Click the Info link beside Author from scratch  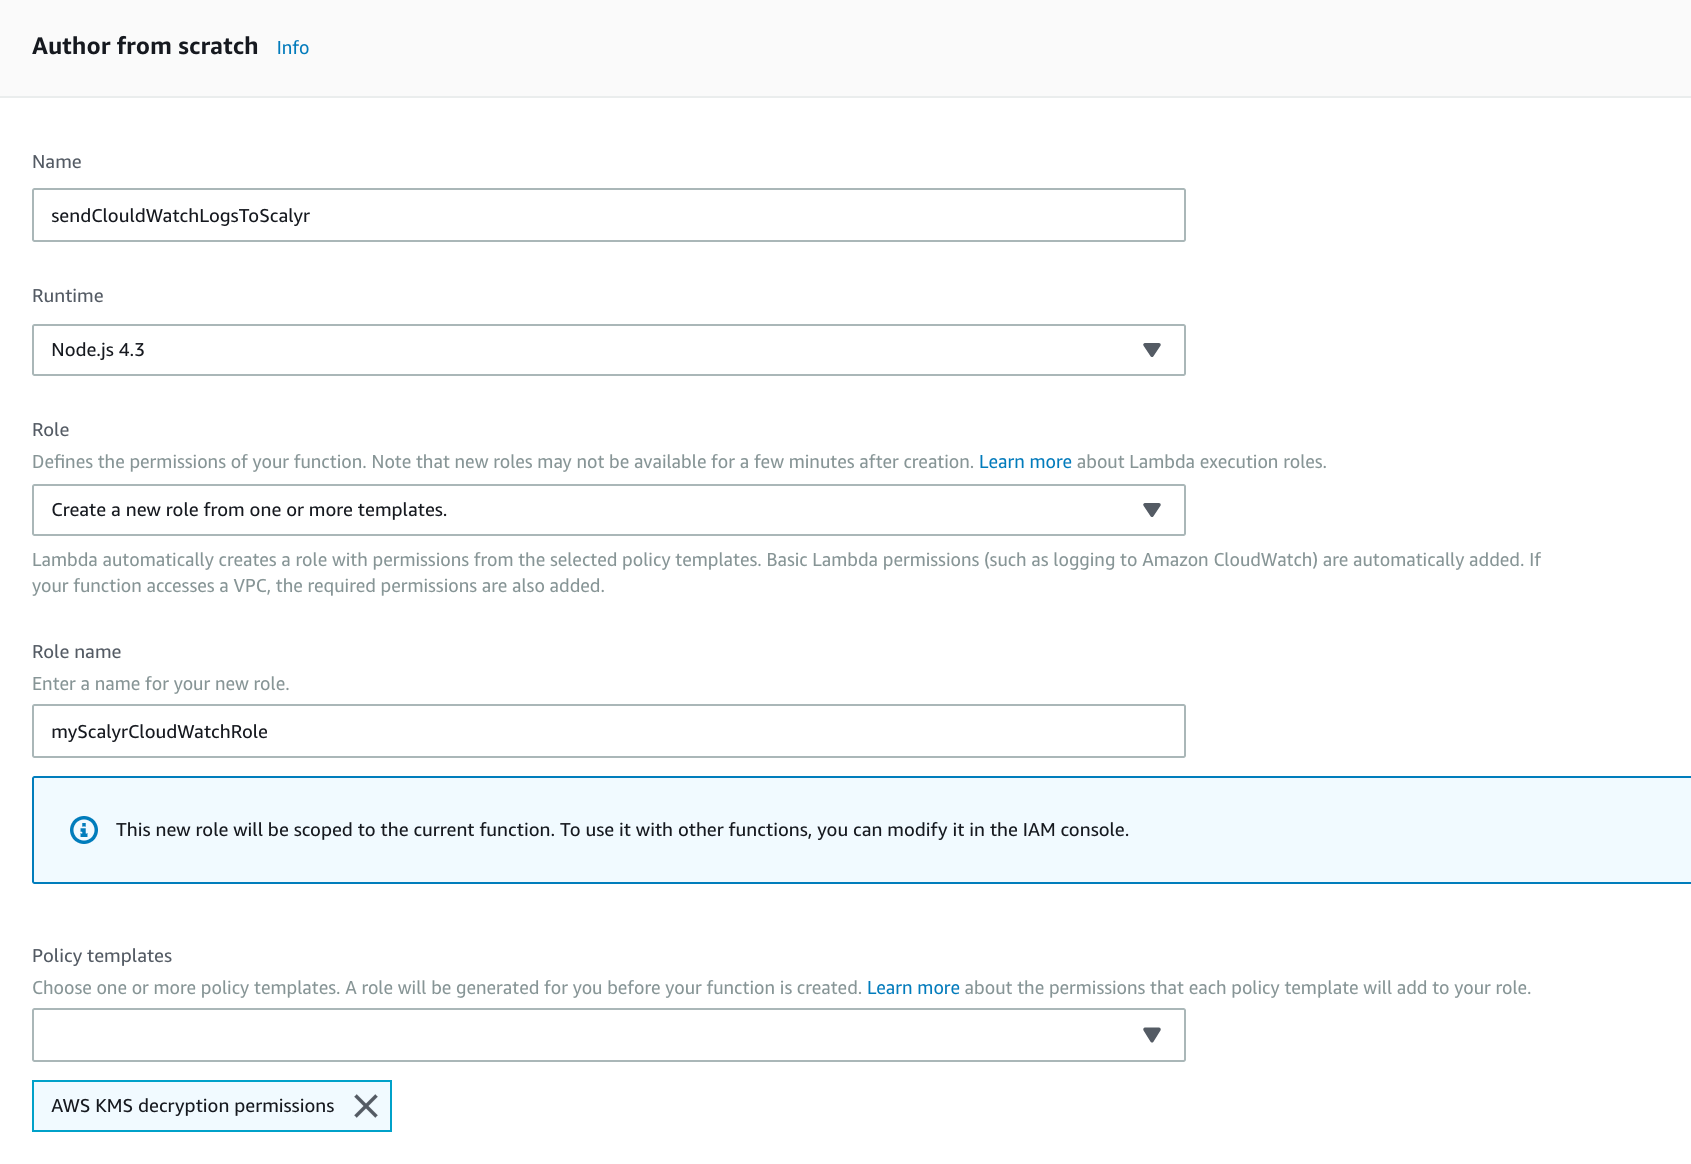tap(292, 47)
